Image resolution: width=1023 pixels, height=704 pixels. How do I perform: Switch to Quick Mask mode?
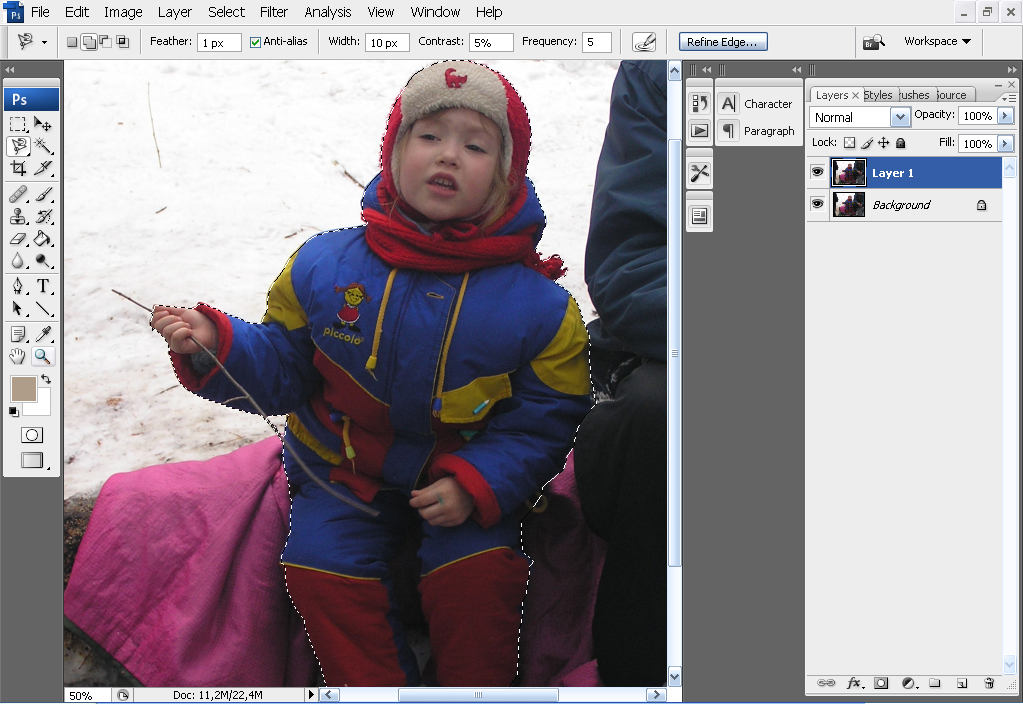click(x=32, y=435)
